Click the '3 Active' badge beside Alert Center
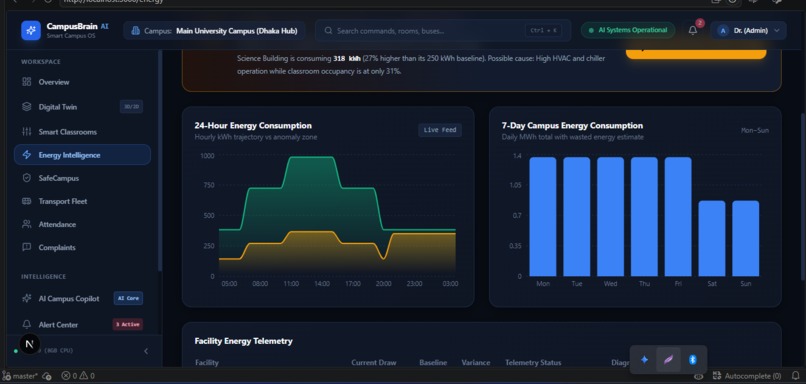Screen dimensions: 806x384 (x=127, y=324)
